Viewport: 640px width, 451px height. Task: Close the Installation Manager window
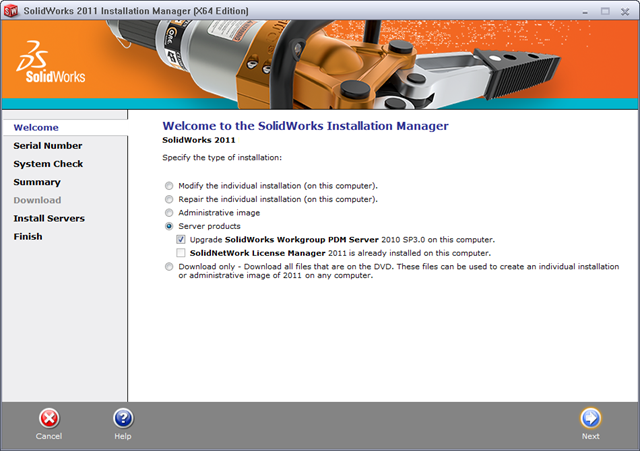[x=625, y=12]
